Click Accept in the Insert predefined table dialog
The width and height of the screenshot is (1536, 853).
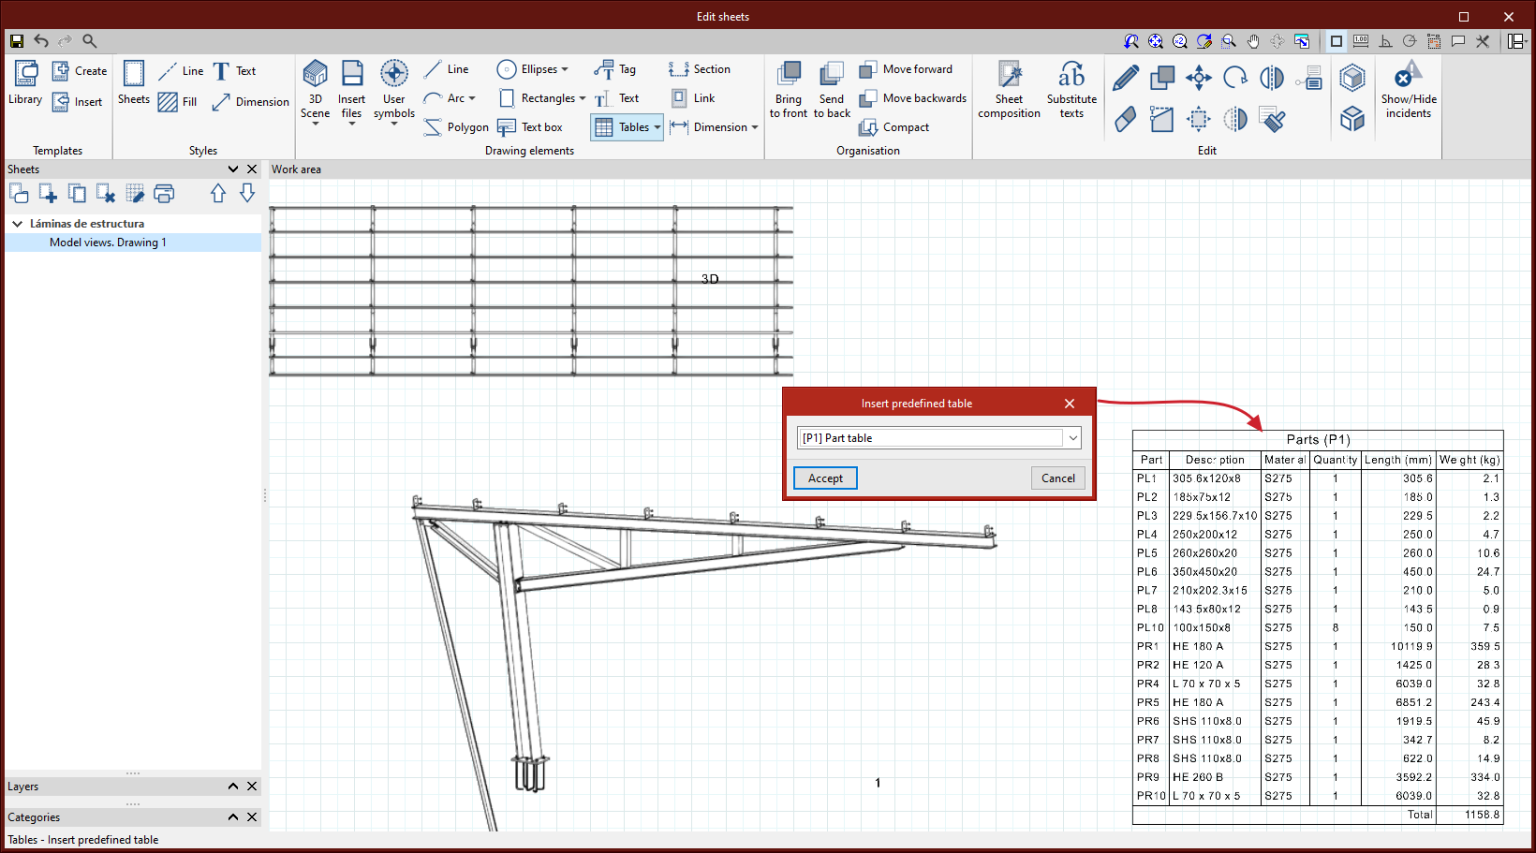point(824,478)
